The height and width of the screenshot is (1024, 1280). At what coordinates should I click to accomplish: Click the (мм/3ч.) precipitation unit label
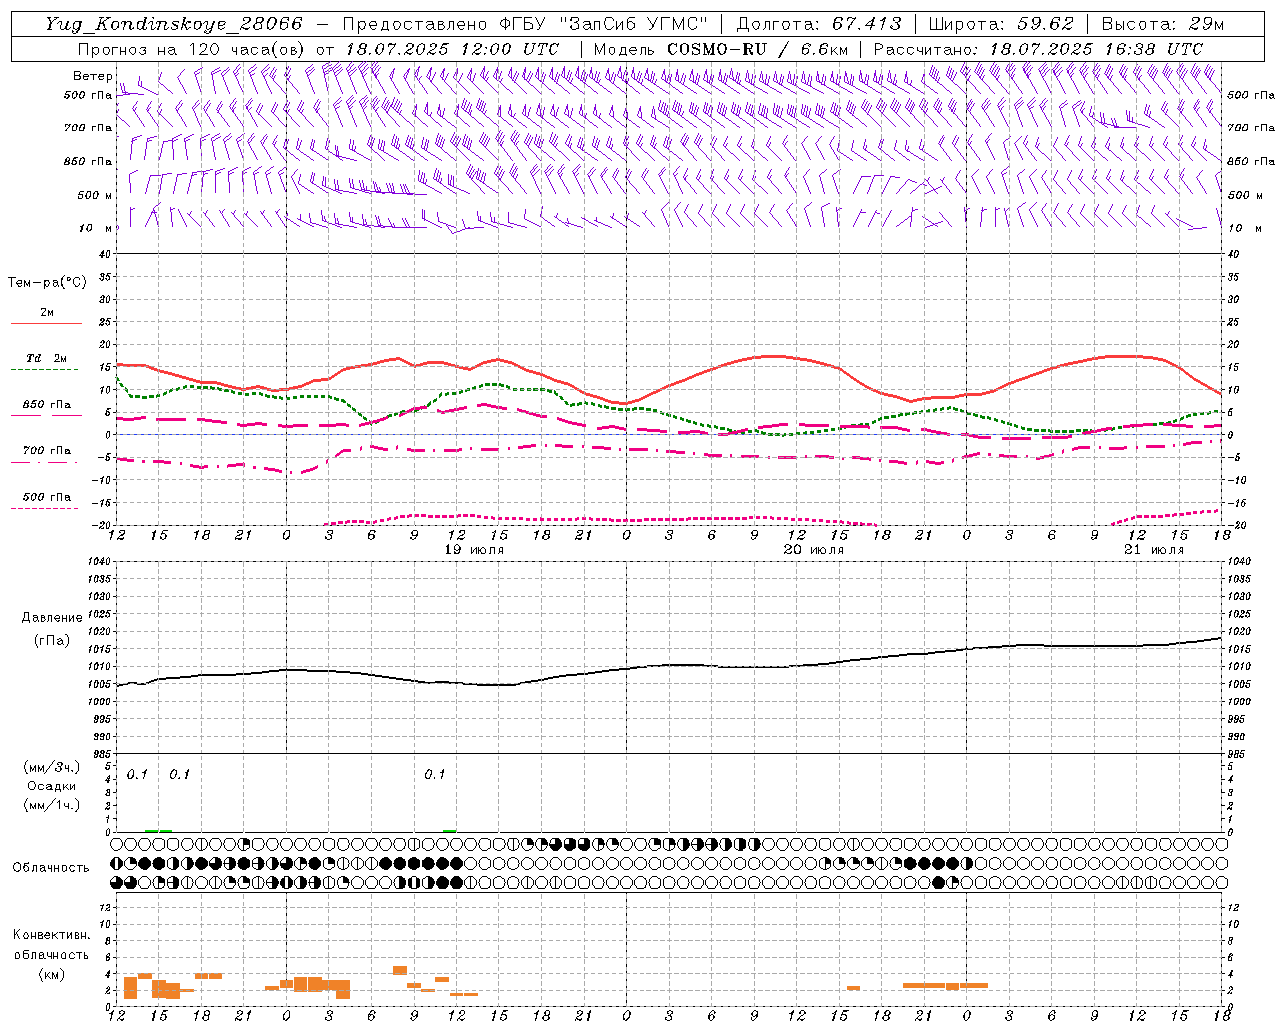52,768
